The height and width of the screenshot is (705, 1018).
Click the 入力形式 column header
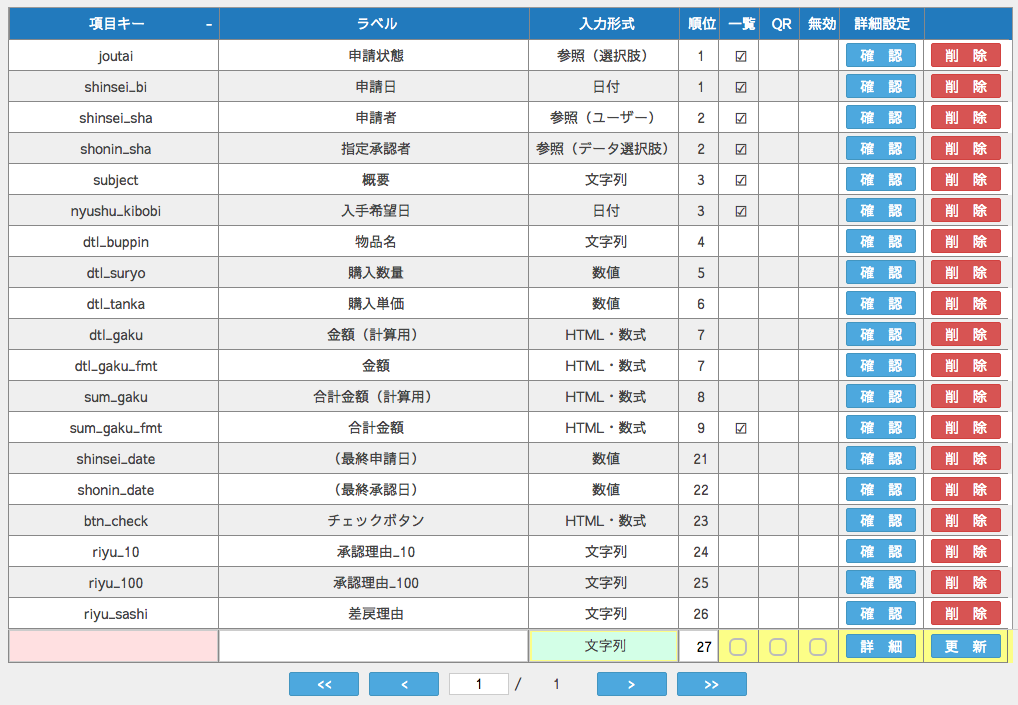(604, 24)
